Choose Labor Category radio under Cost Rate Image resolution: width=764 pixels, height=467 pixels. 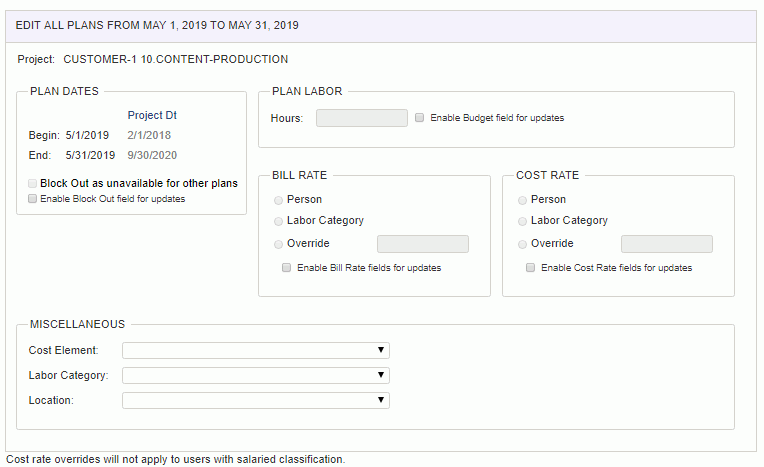click(x=522, y=221)
